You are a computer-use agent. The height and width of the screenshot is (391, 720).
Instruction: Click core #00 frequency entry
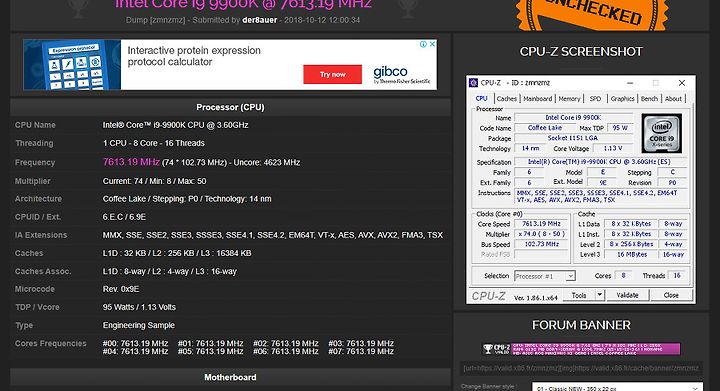[135, 343]
